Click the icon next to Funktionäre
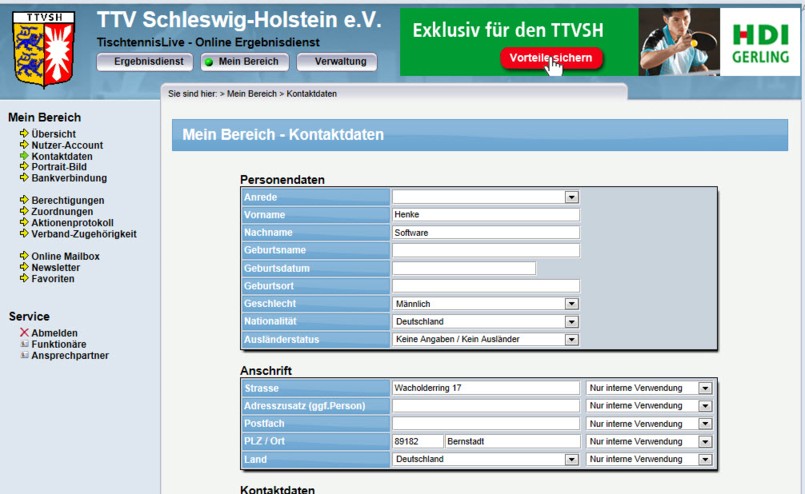 [x=24, y=344]
